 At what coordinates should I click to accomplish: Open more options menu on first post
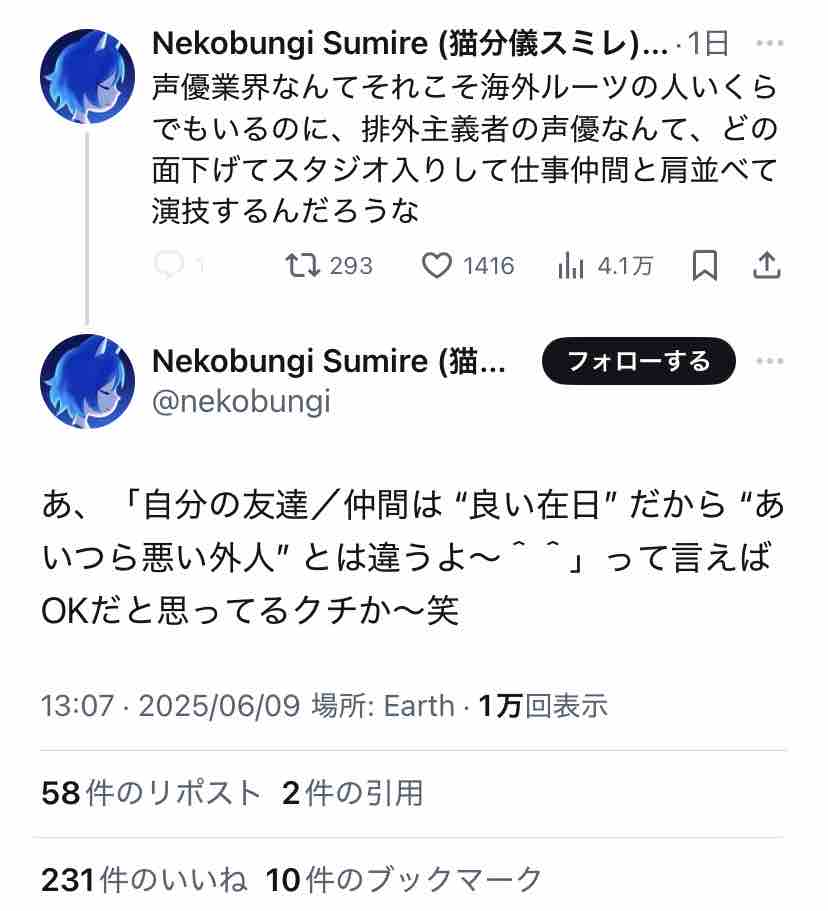click(x=770, y=44)
